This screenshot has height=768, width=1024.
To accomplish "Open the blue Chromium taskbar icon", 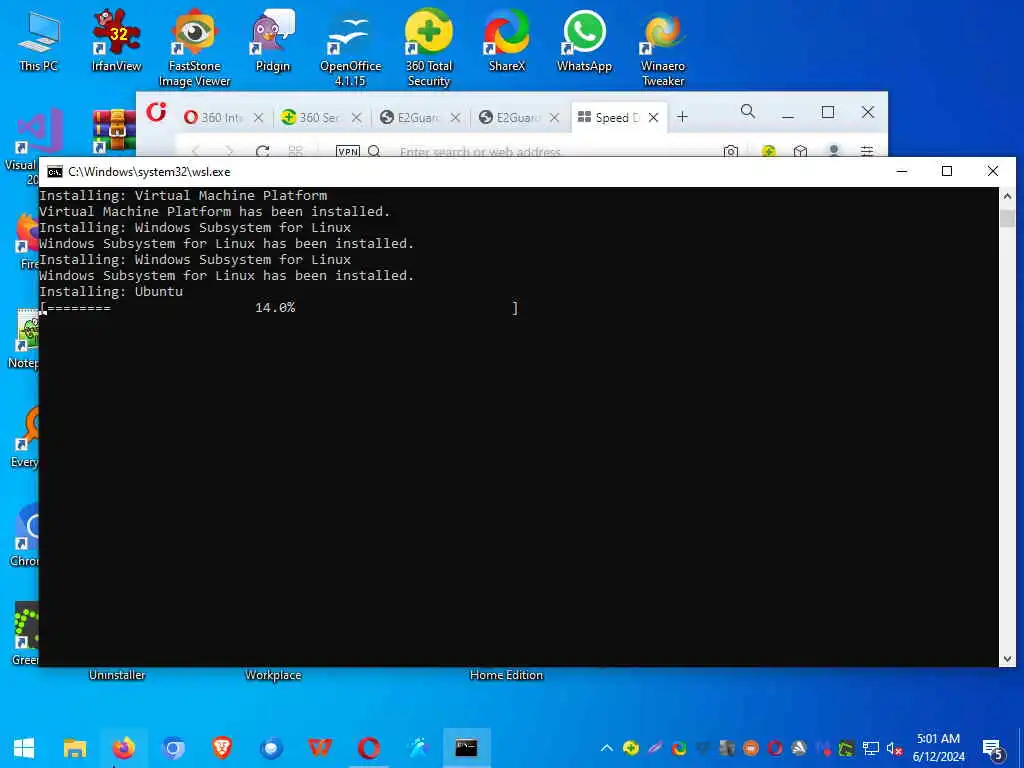I will 173,748.
